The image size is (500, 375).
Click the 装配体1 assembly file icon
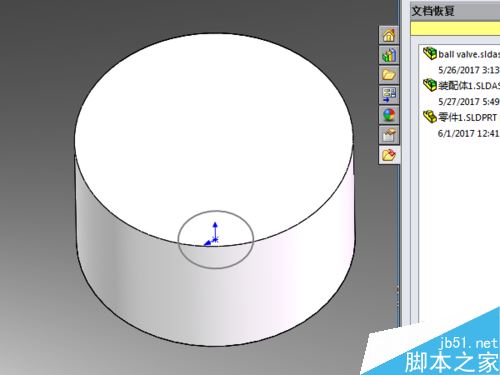tap(429, 85)
